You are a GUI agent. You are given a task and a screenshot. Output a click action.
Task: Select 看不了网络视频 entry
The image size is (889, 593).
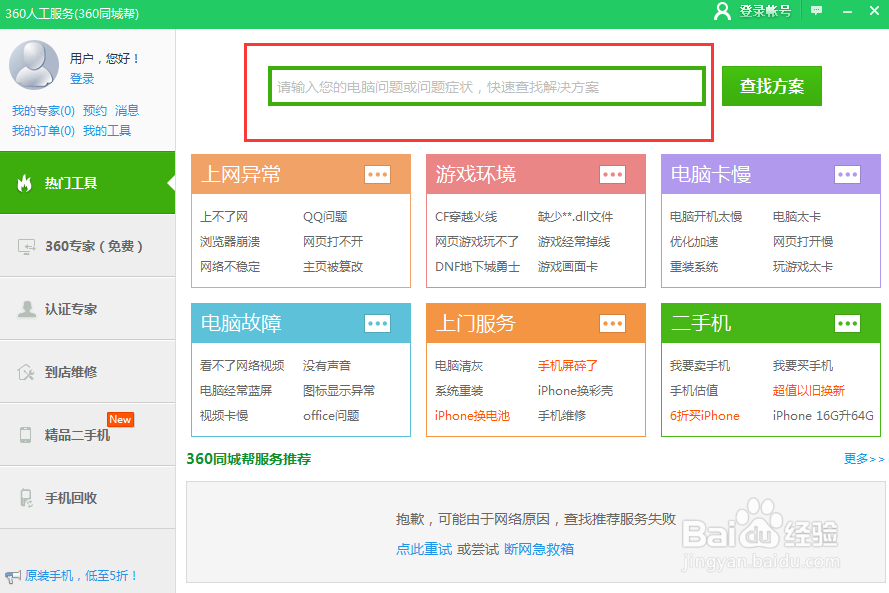242,366
